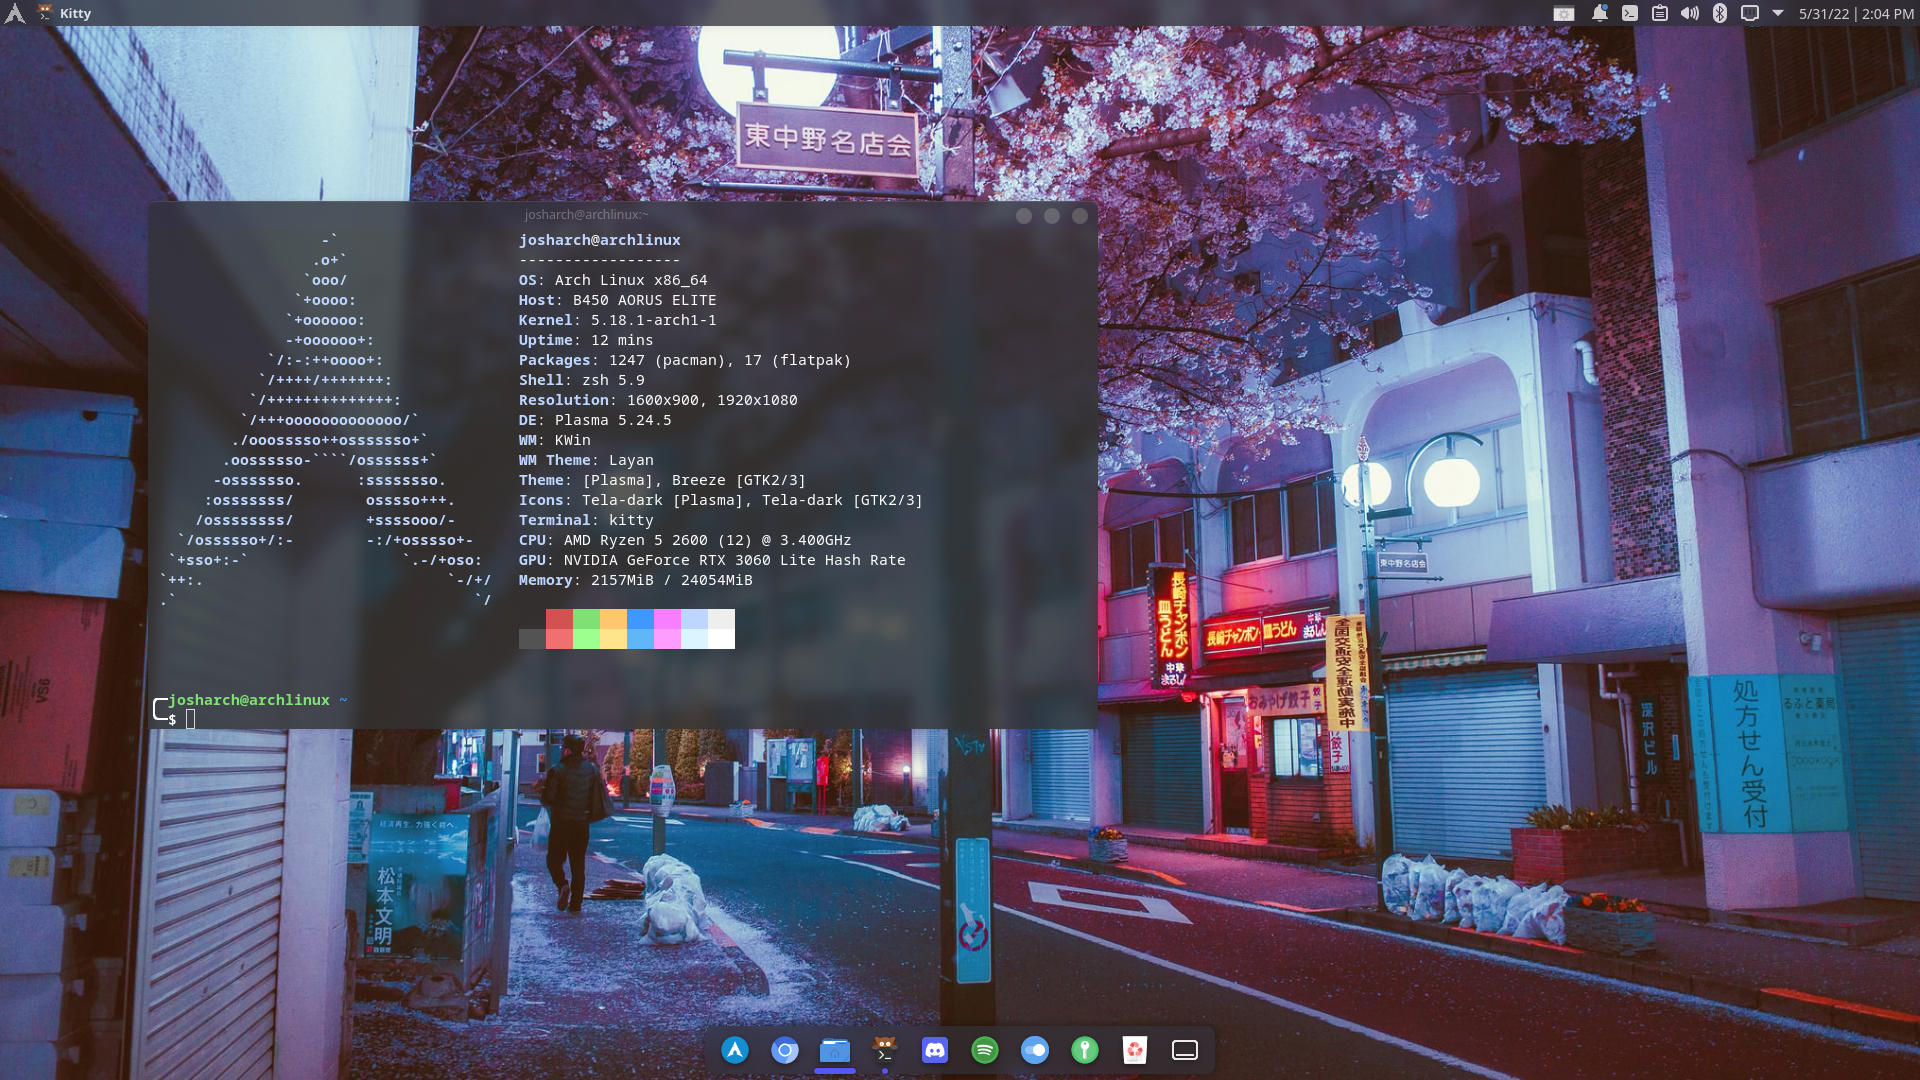This screenshot has height=1080, width=1920.
Task: Open the clipboard history tray widget
Action: 1660,13
